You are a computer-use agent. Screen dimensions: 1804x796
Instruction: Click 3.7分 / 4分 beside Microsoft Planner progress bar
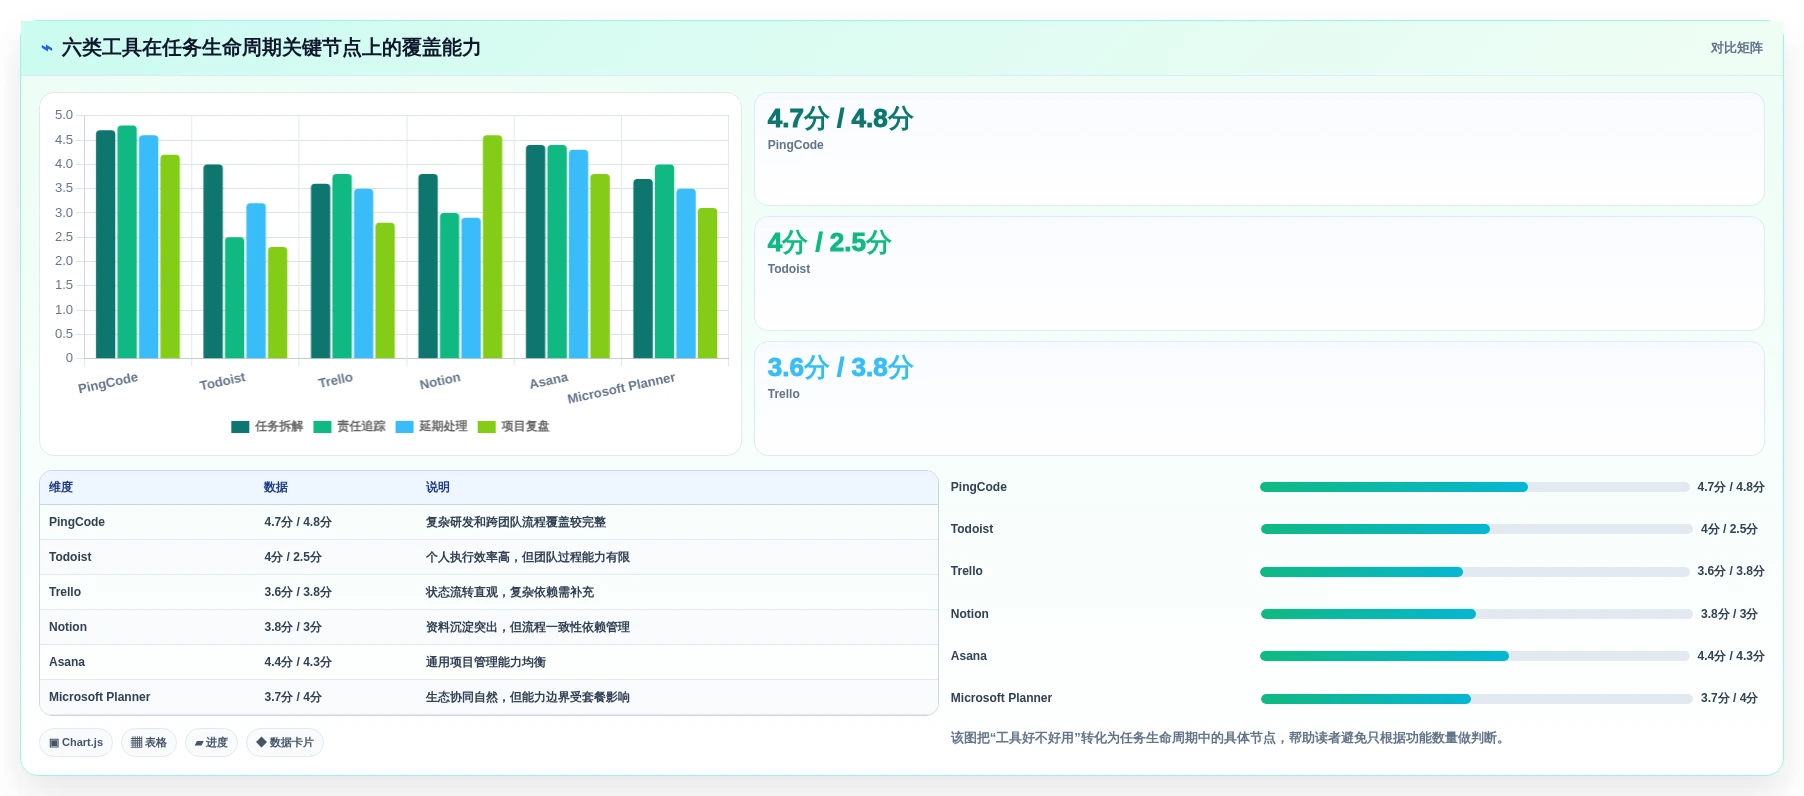click(x=1729, y=698)
